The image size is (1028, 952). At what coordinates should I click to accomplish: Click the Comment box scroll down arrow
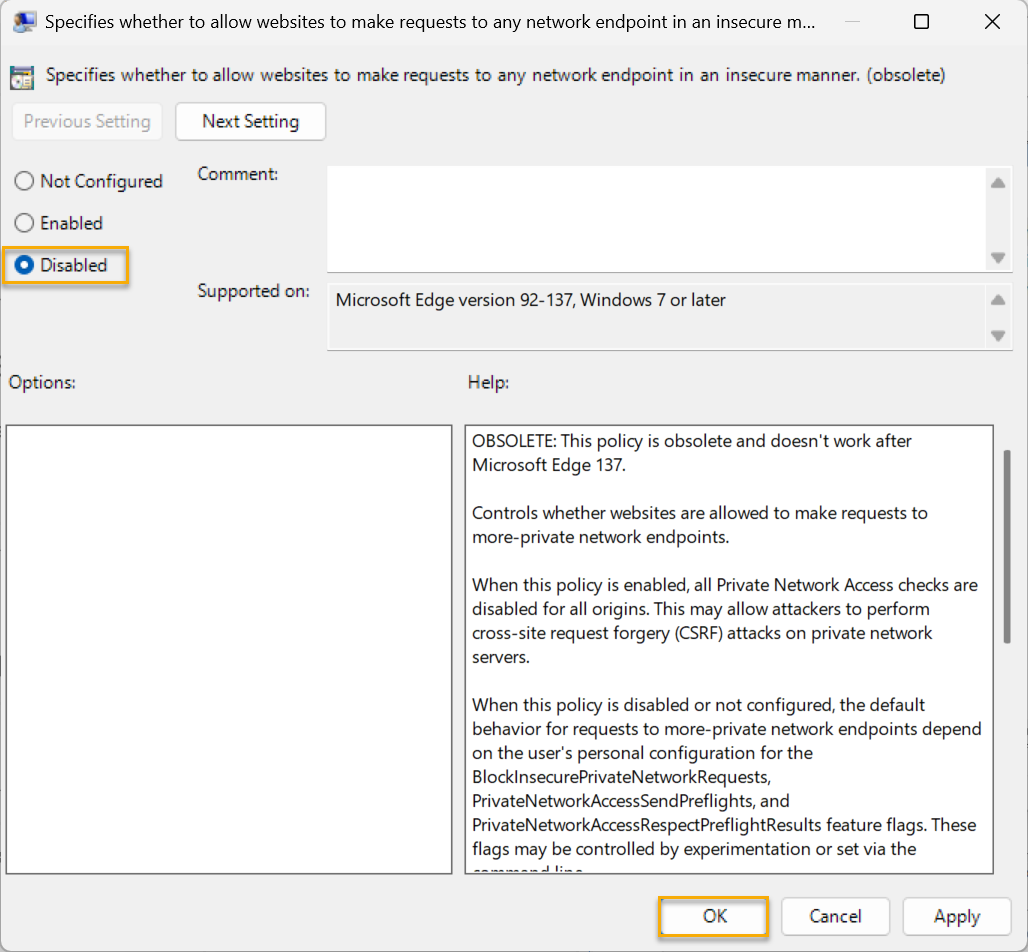tap(997, 257)
